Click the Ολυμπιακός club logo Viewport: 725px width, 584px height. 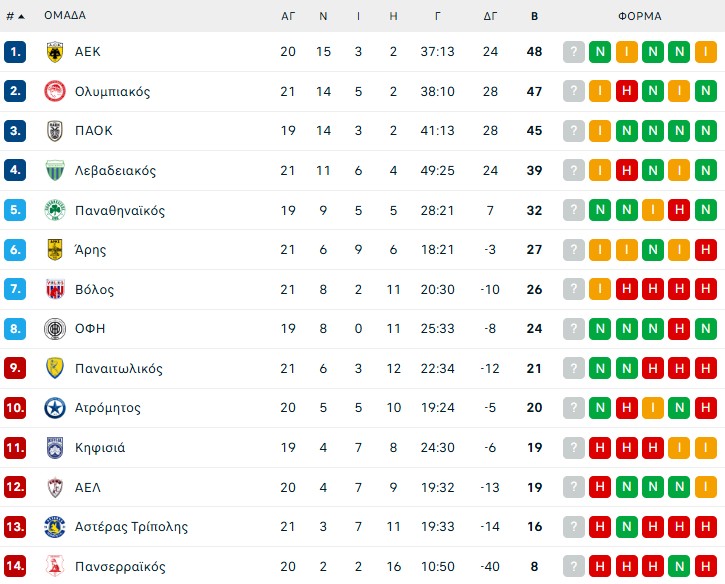54,92
